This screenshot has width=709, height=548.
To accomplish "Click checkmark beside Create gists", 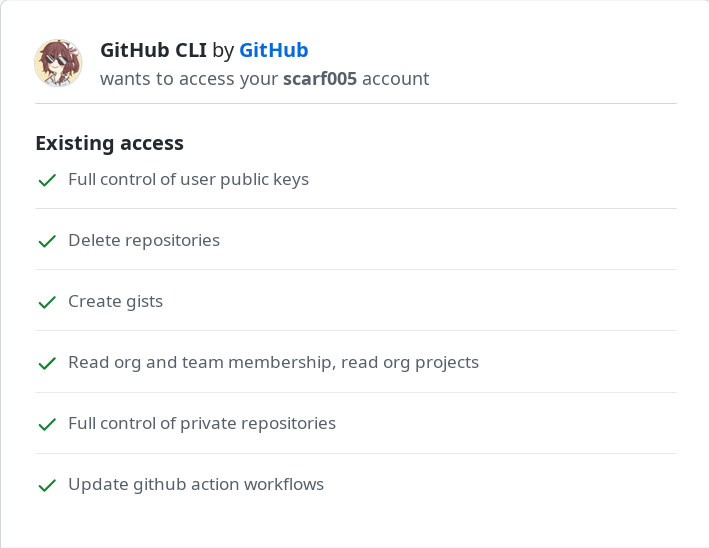I will click(x=47, y=302).
